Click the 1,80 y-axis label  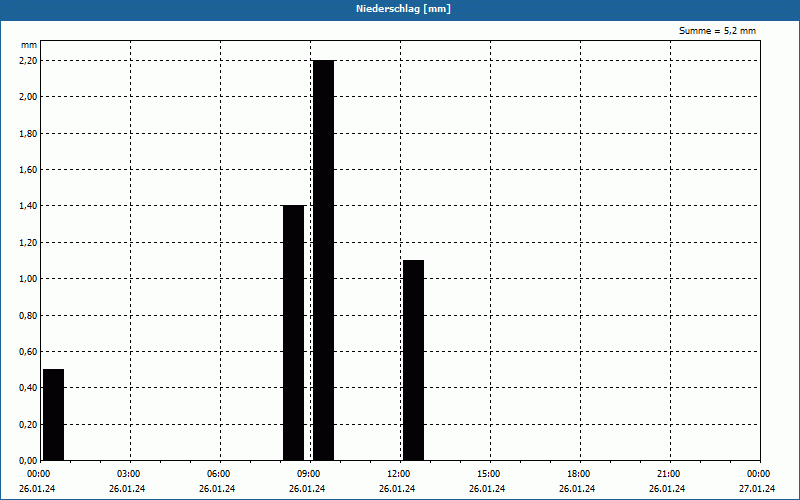(28, 133)
